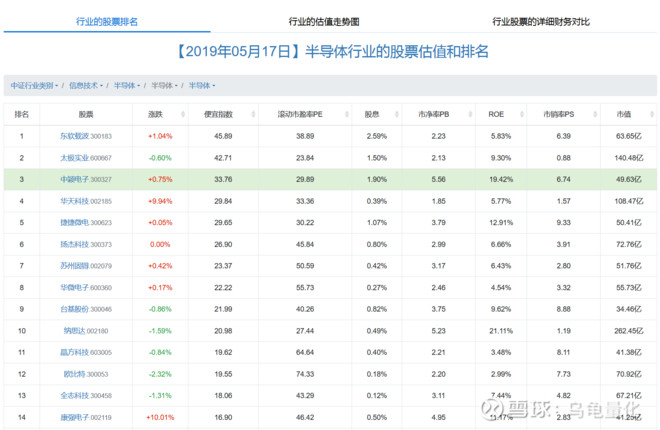660x430 pixels.
Task: Select the 捷捷微电 300623 link
Action: 86,223
